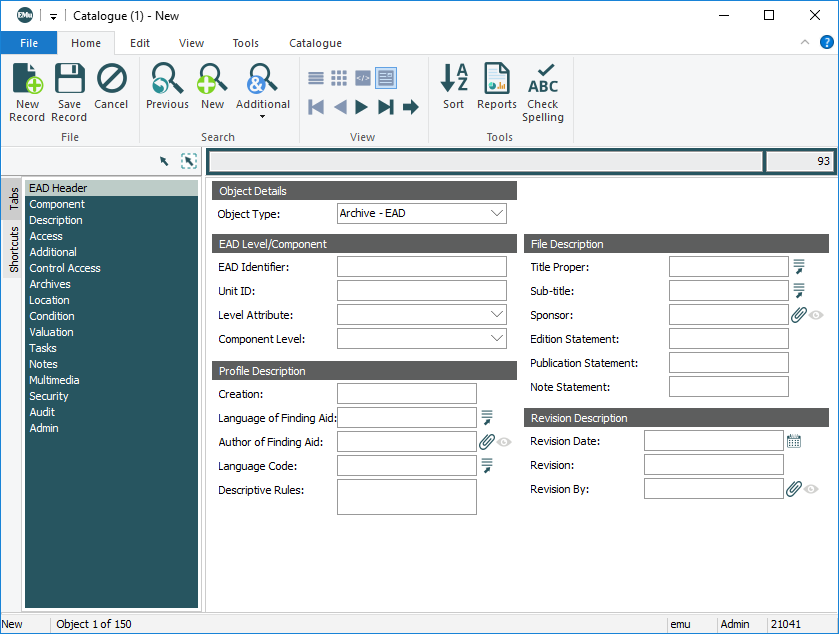Expand the Object Type dropdown

(497, 213)
